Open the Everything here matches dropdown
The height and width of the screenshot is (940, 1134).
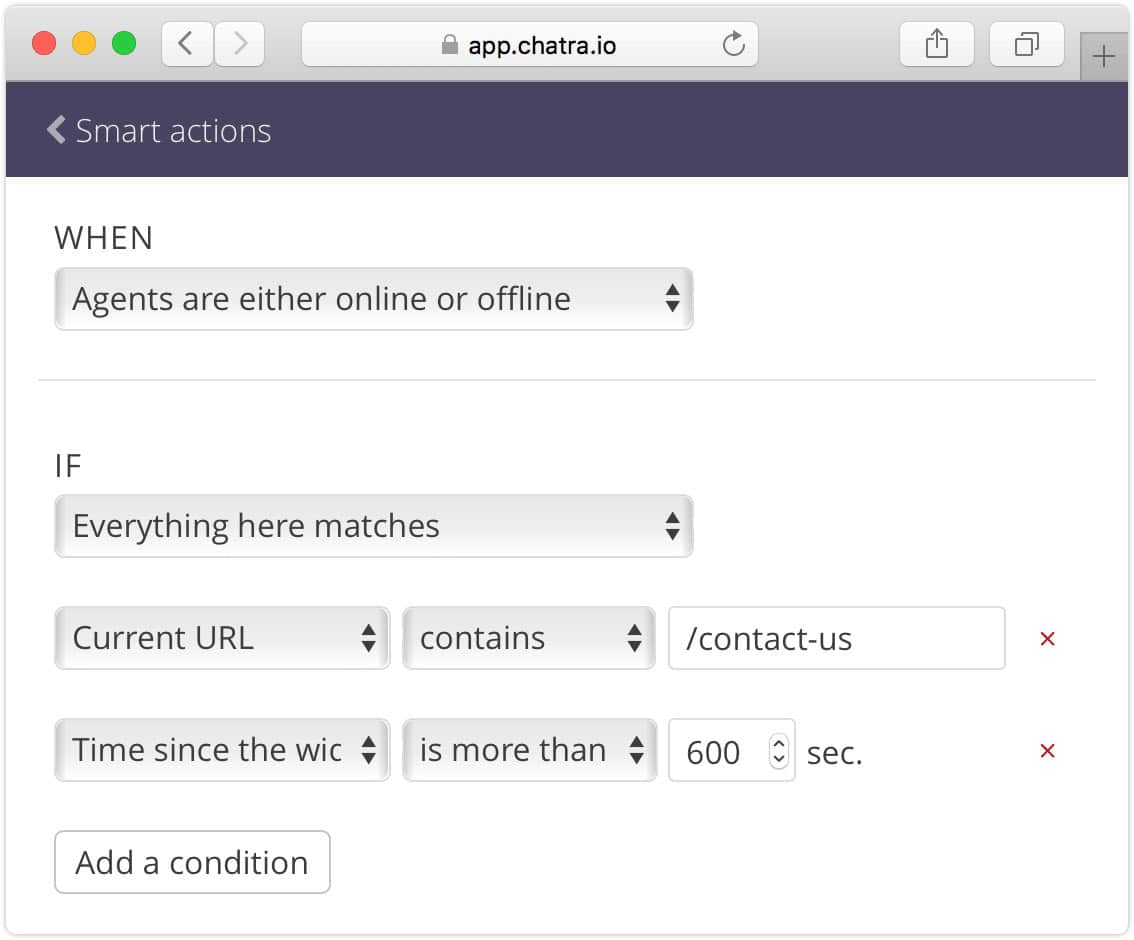click(372, 526)
